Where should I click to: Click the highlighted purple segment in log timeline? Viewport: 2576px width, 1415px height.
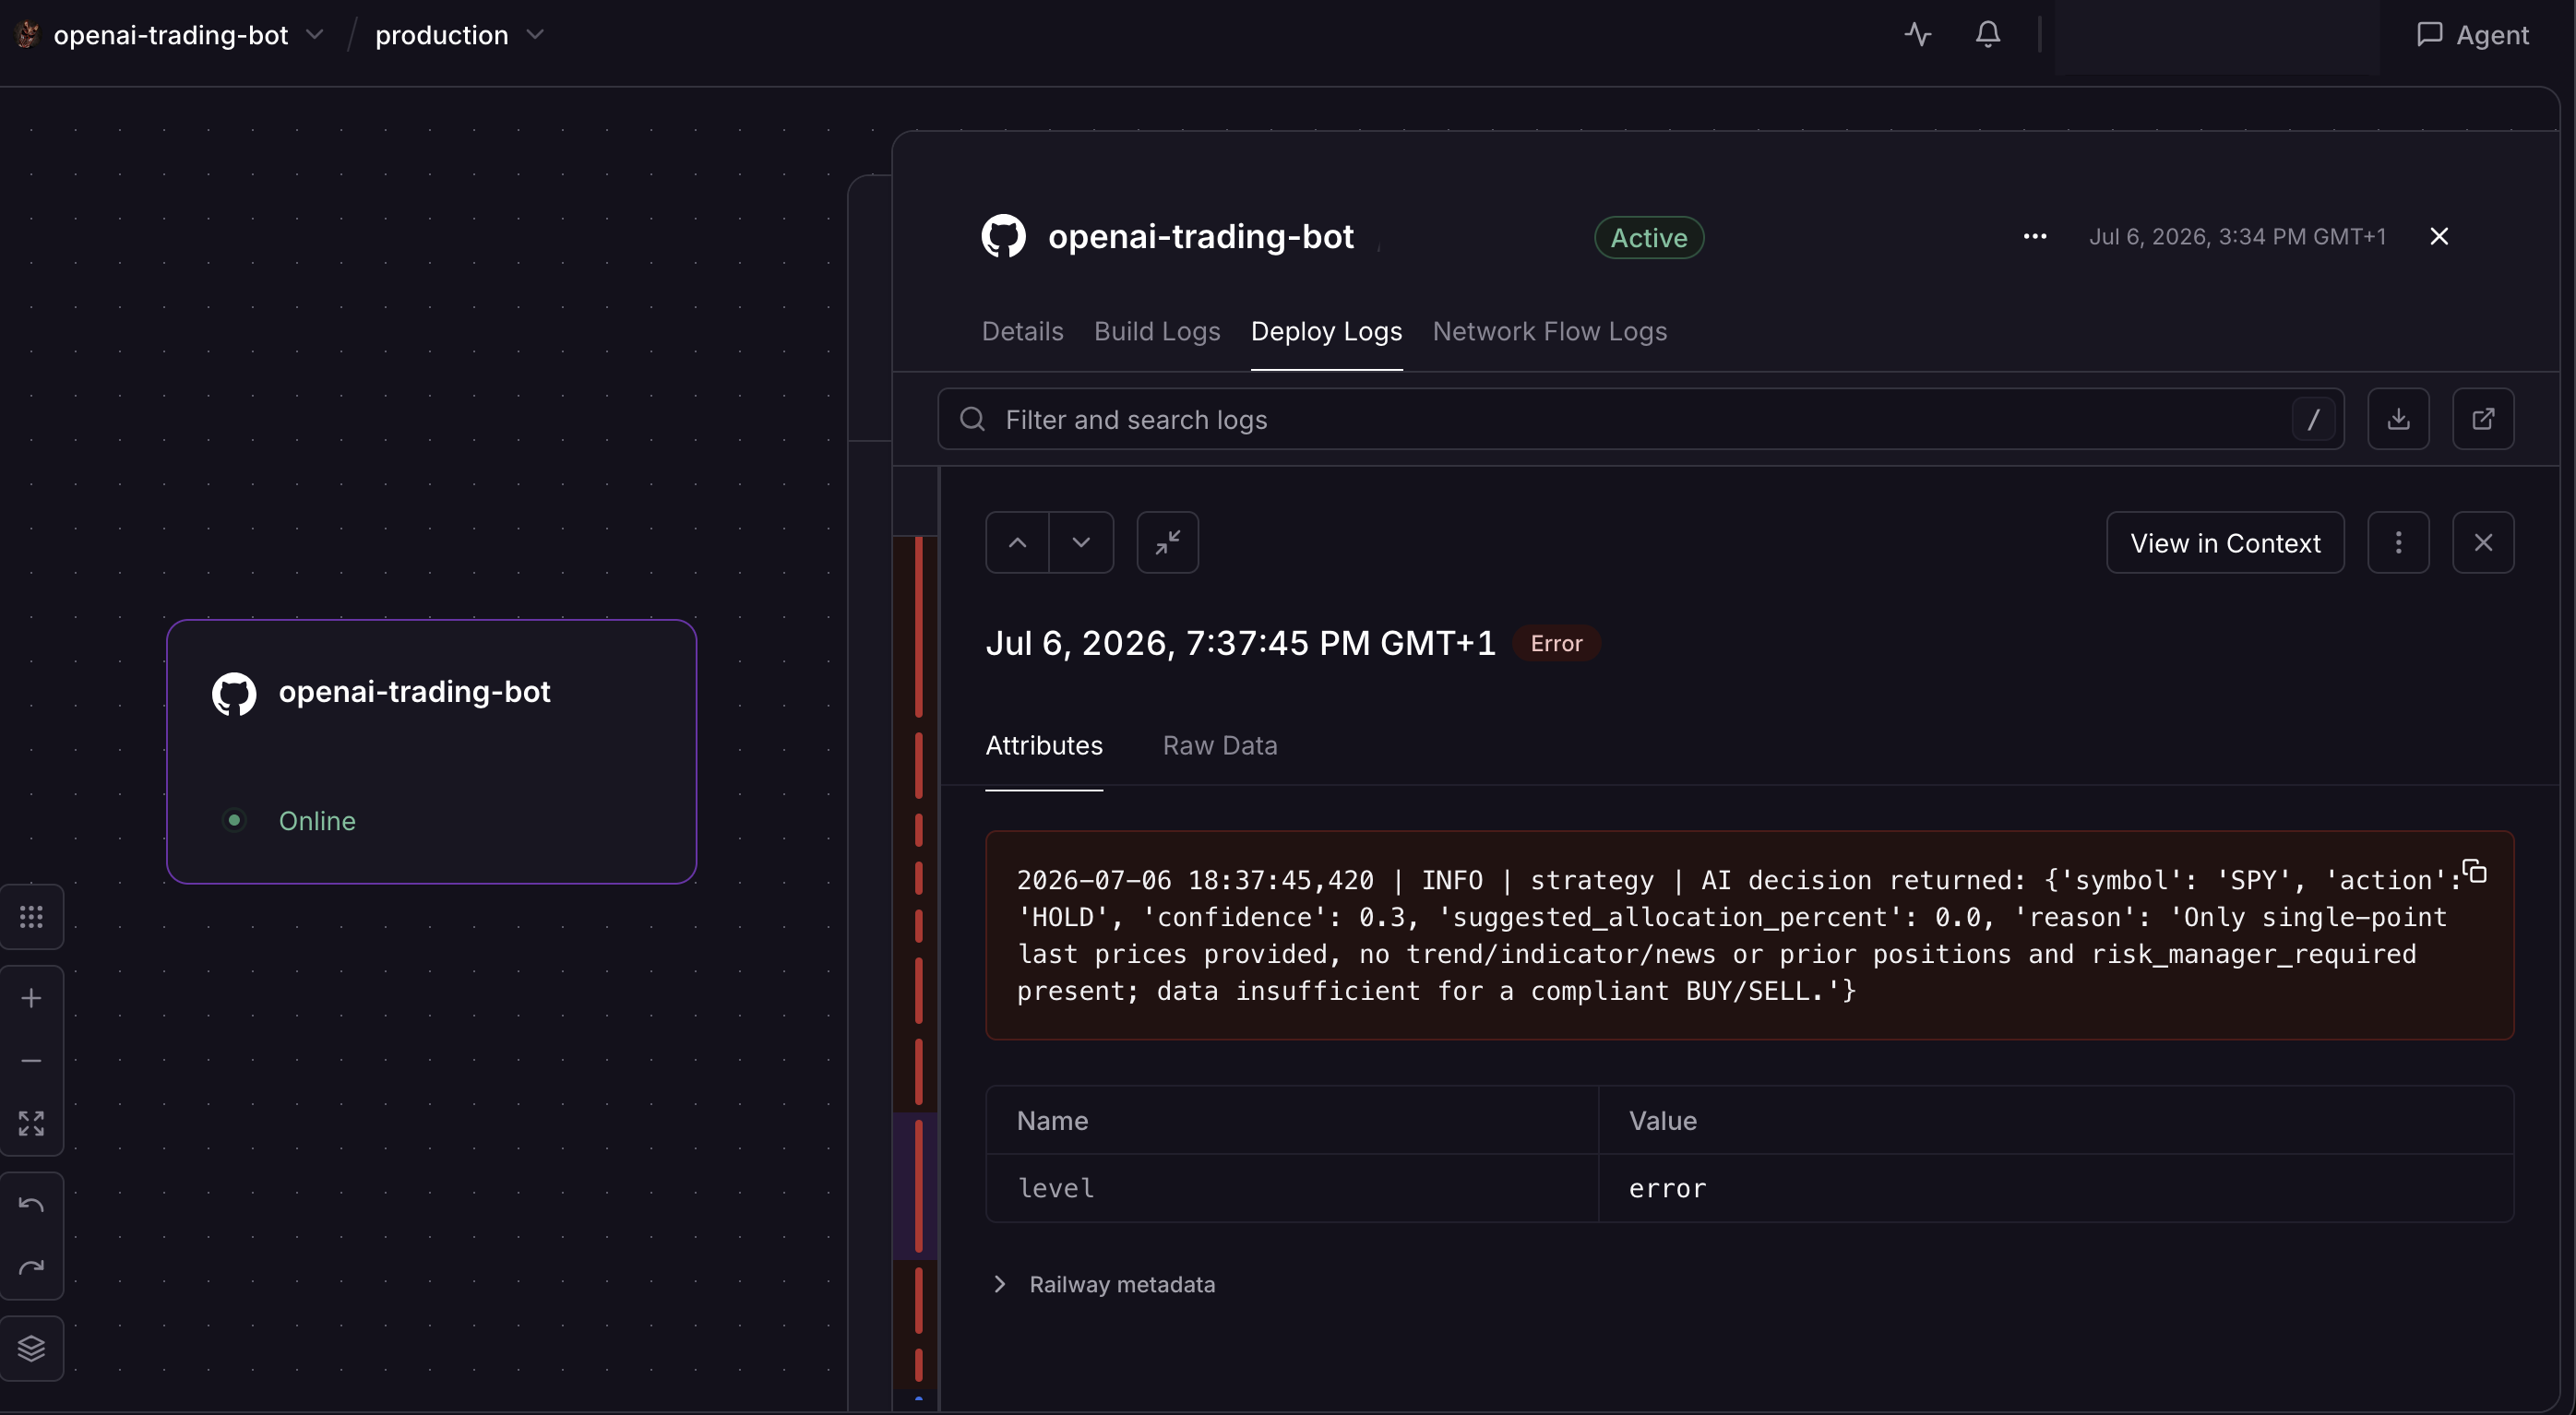915,1185
